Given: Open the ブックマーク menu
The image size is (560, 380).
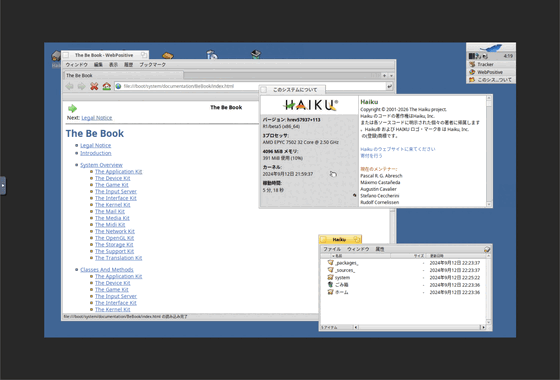Looking at the screenshot, I should 152,65.
